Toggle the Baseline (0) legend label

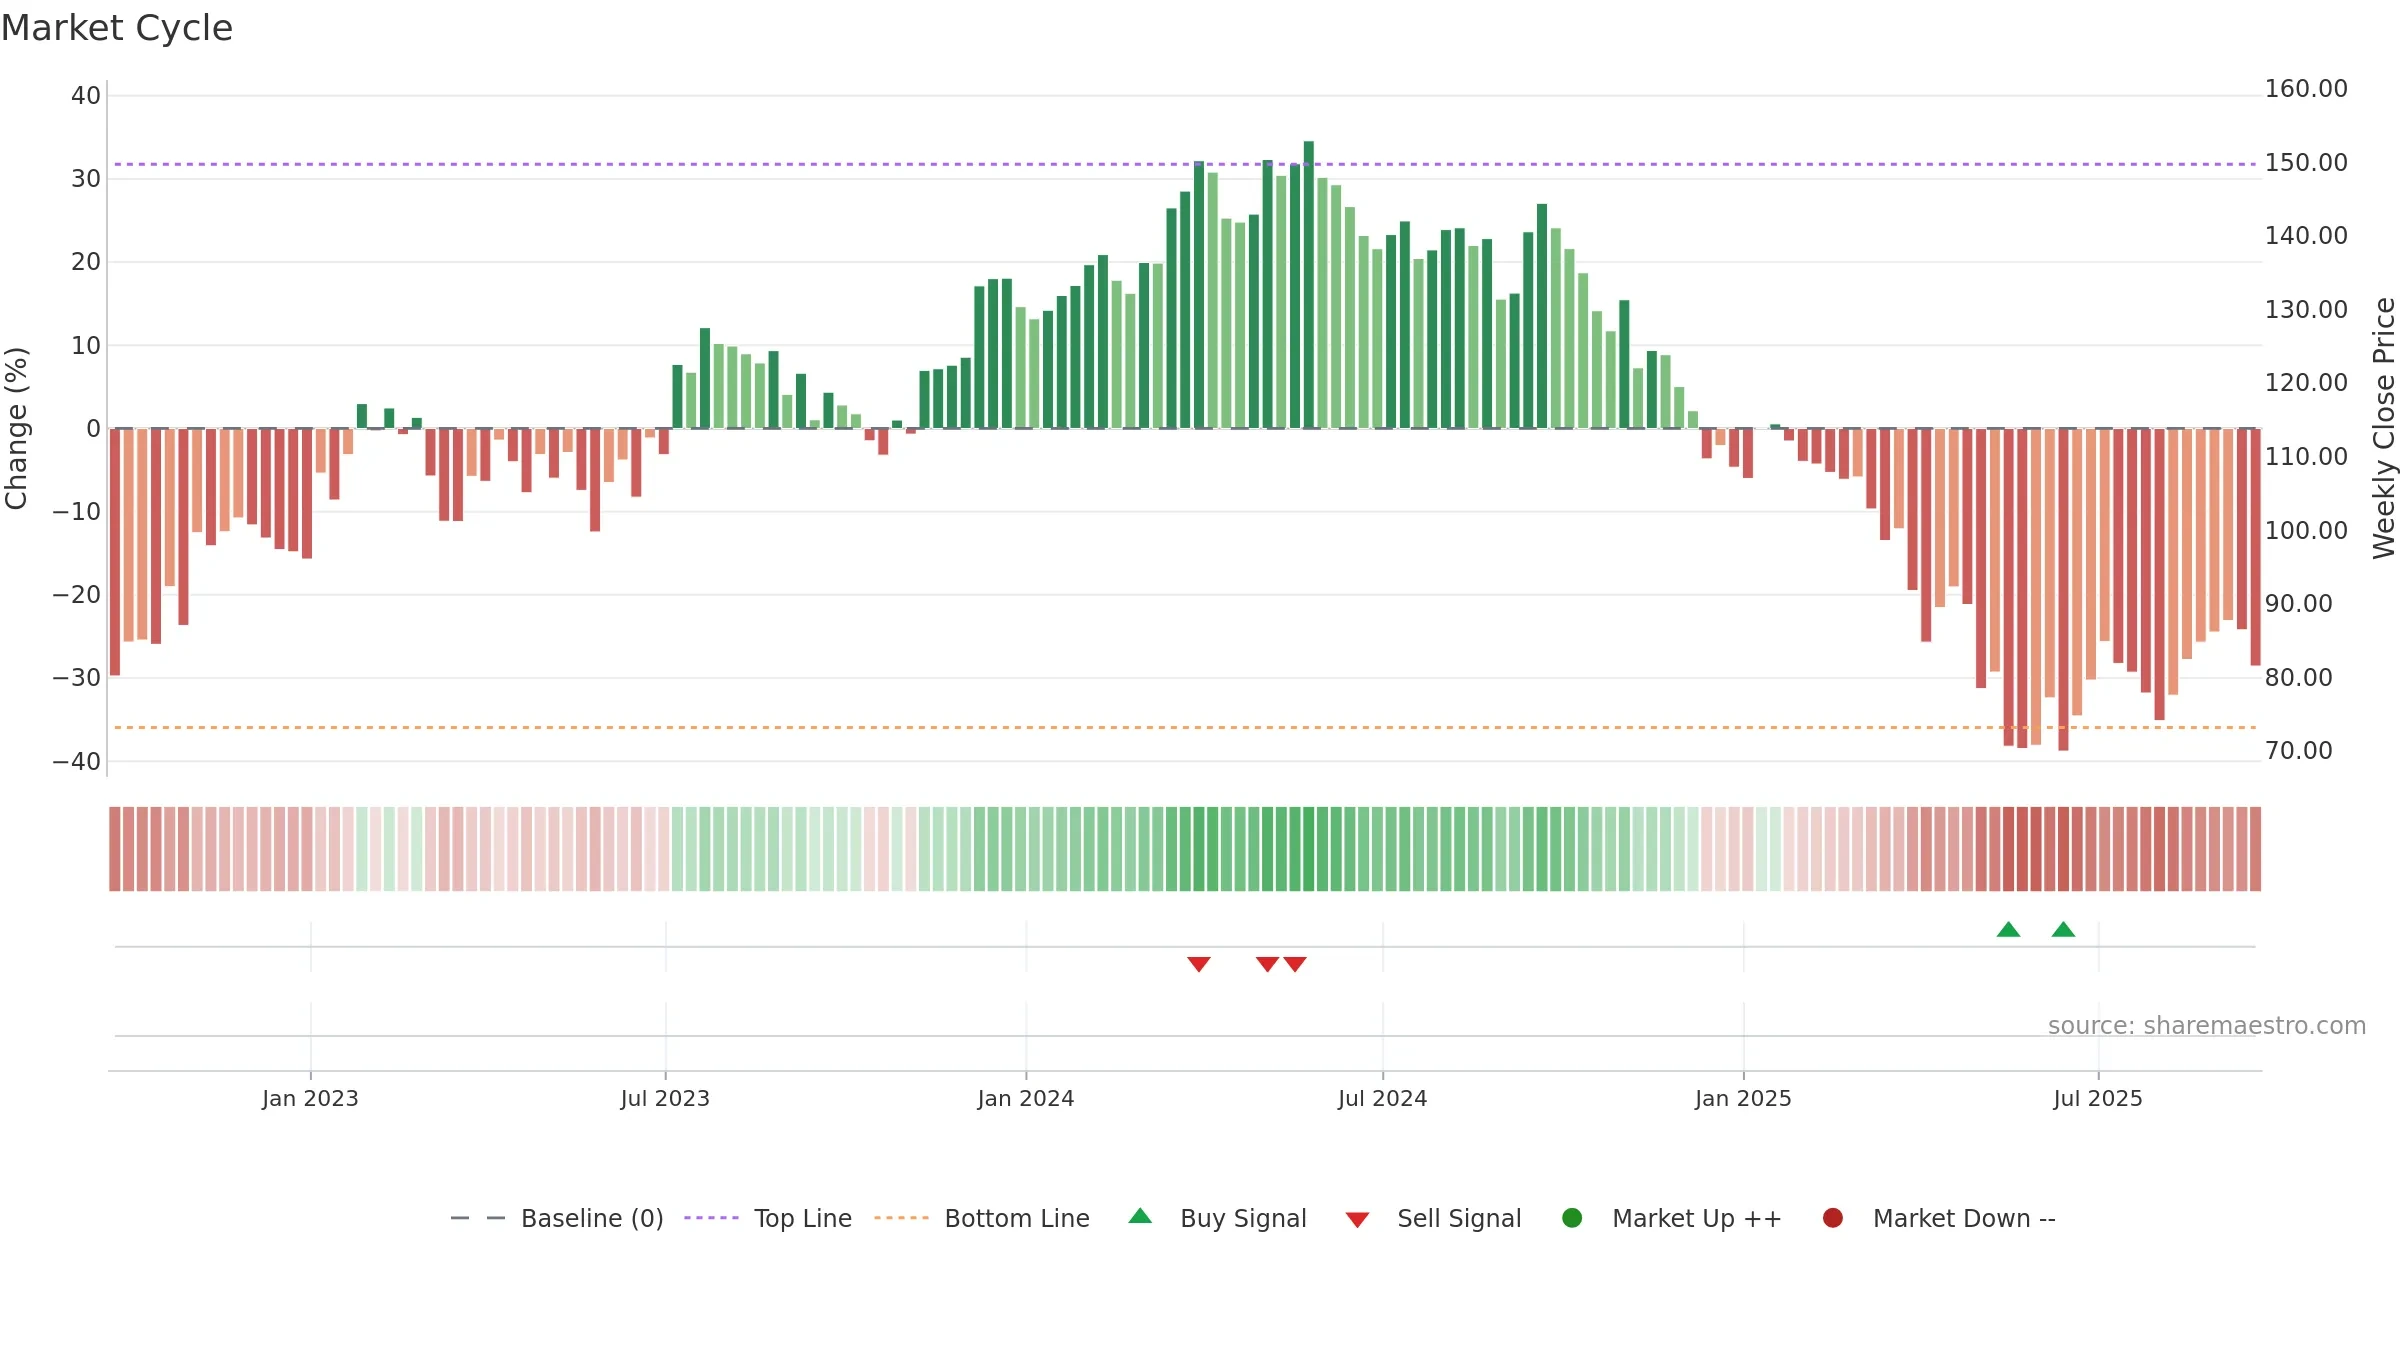592,1219
